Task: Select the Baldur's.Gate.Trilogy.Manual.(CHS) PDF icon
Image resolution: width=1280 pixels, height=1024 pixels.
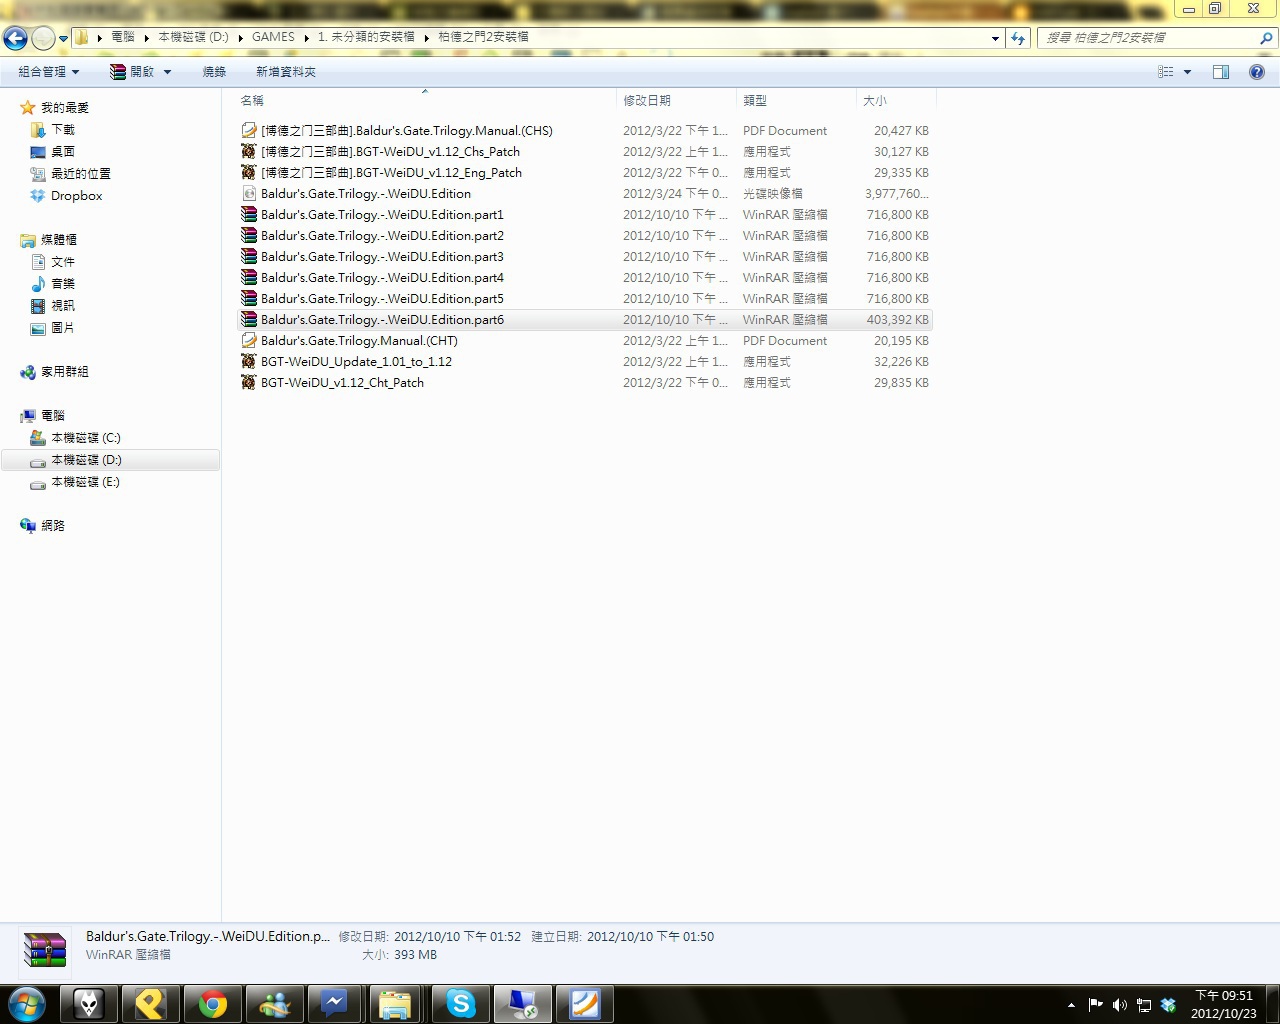Action: coord(249,130)
